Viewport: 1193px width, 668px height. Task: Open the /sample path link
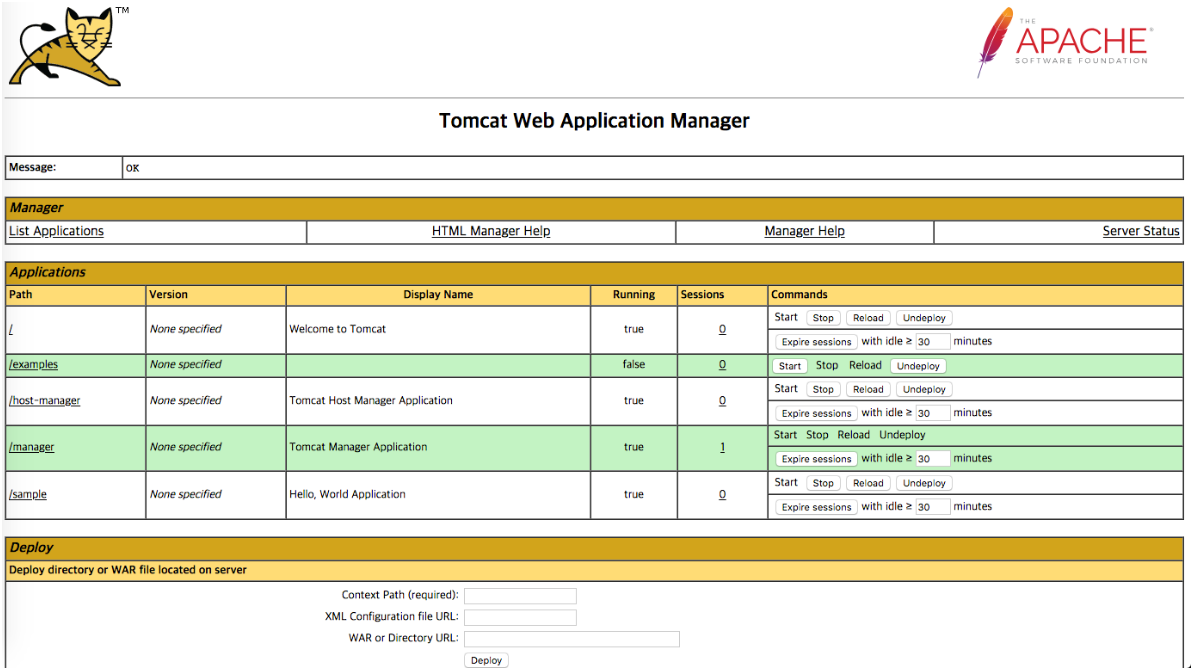click(27, 495)
